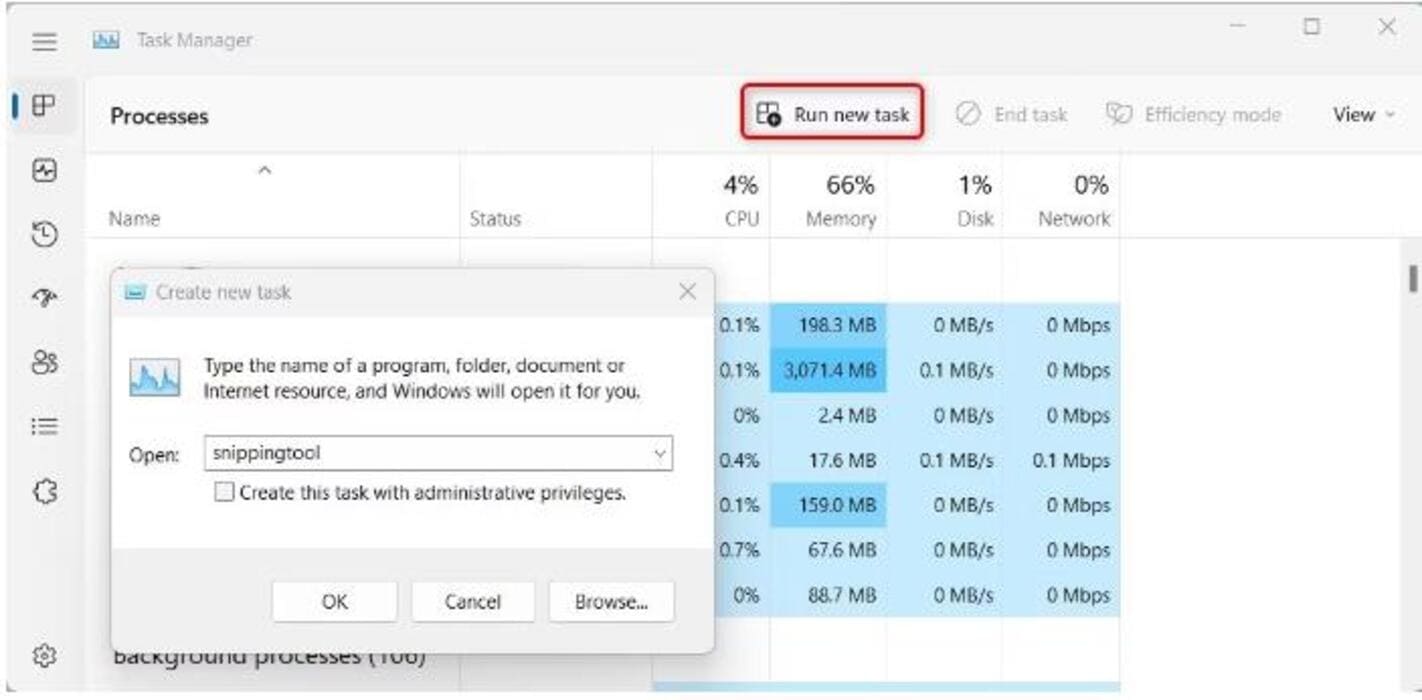The image size is (1422, 700).
Task: Open the App history sidebar icon
Action: [44, 235]
